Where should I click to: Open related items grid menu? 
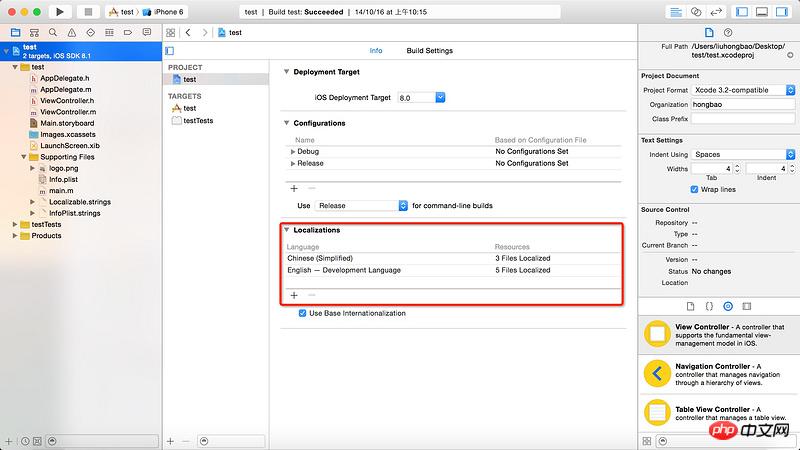170,33
